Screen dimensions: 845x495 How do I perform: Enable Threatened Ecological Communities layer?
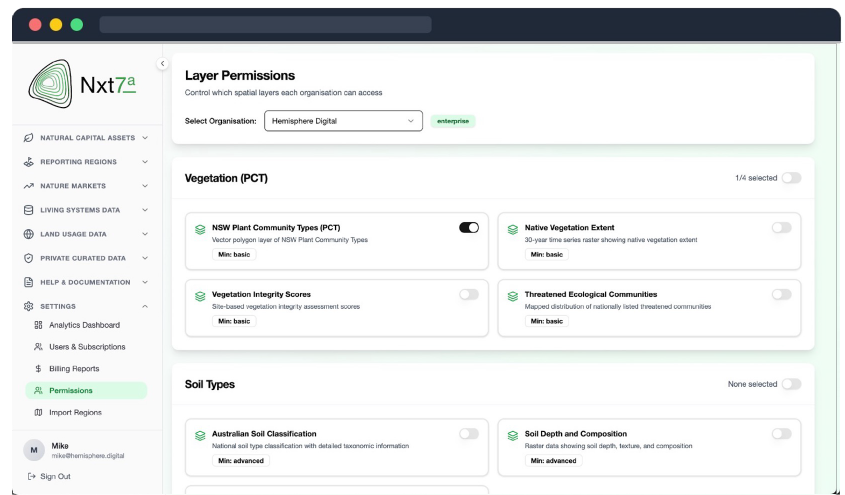(781, 294)
